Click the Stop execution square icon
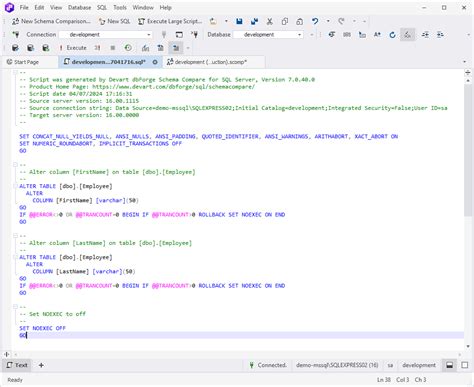The width and height of the screenshot is (474, 387). [113, 48]
